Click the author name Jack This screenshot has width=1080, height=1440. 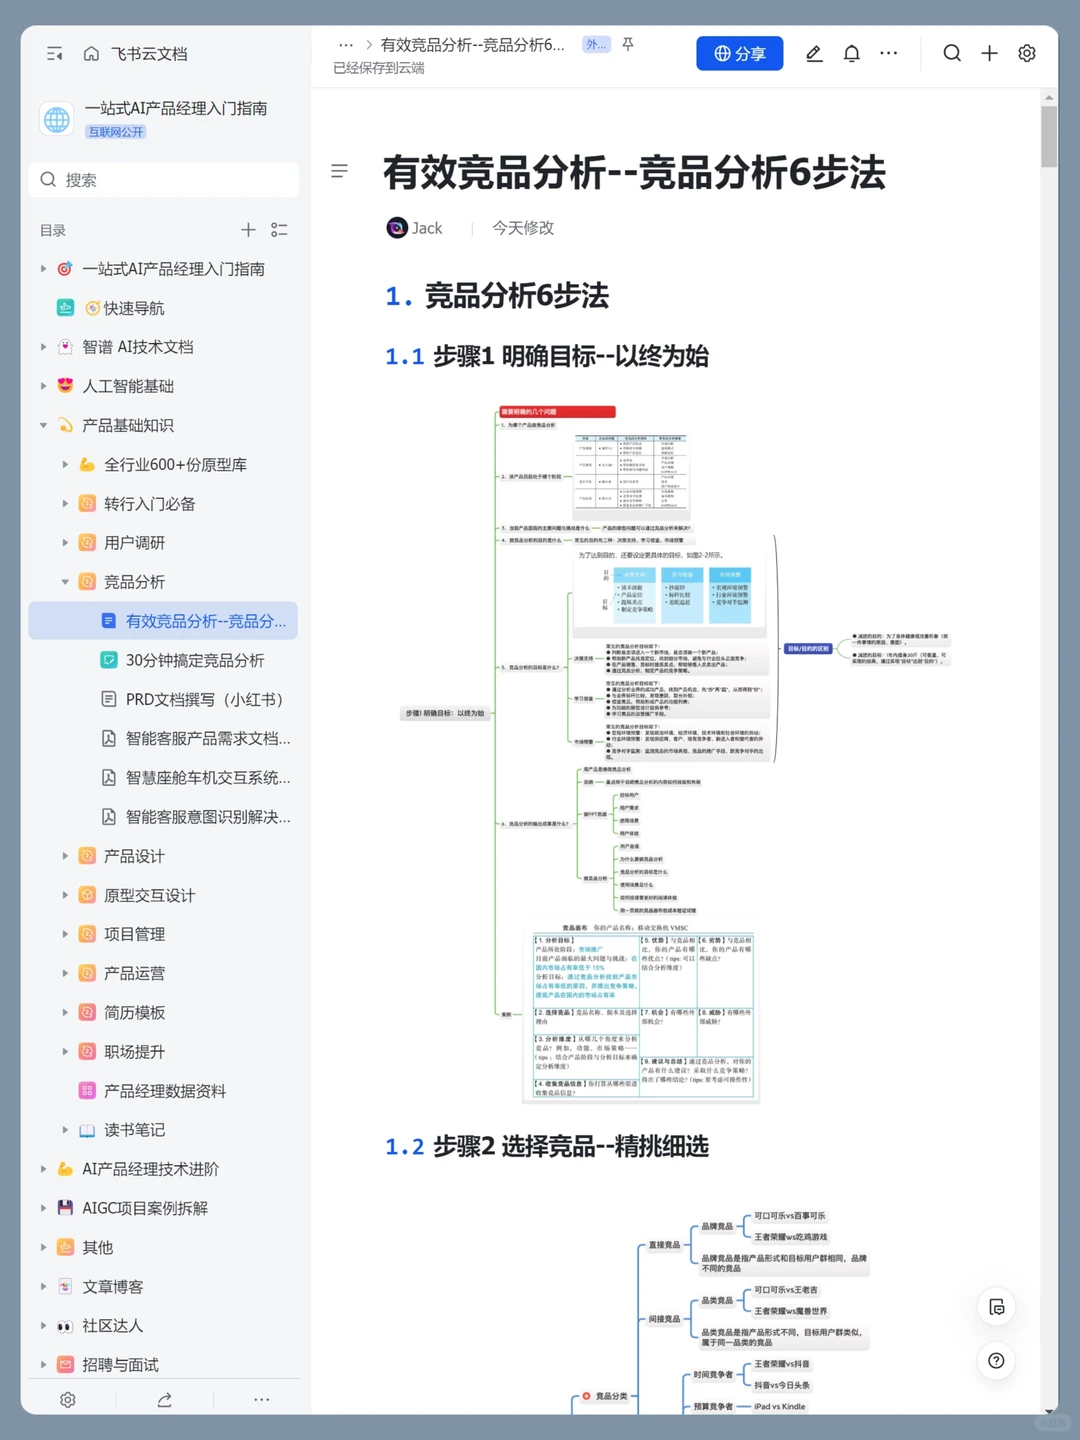point(427,228)
